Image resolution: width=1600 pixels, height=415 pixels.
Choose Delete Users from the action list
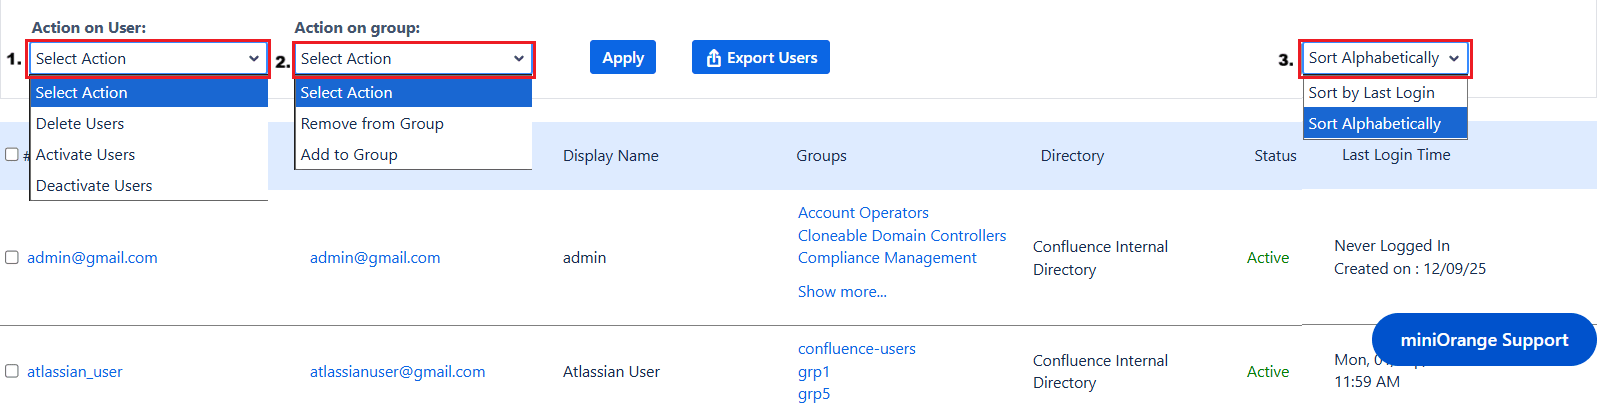tap(80, 124)
